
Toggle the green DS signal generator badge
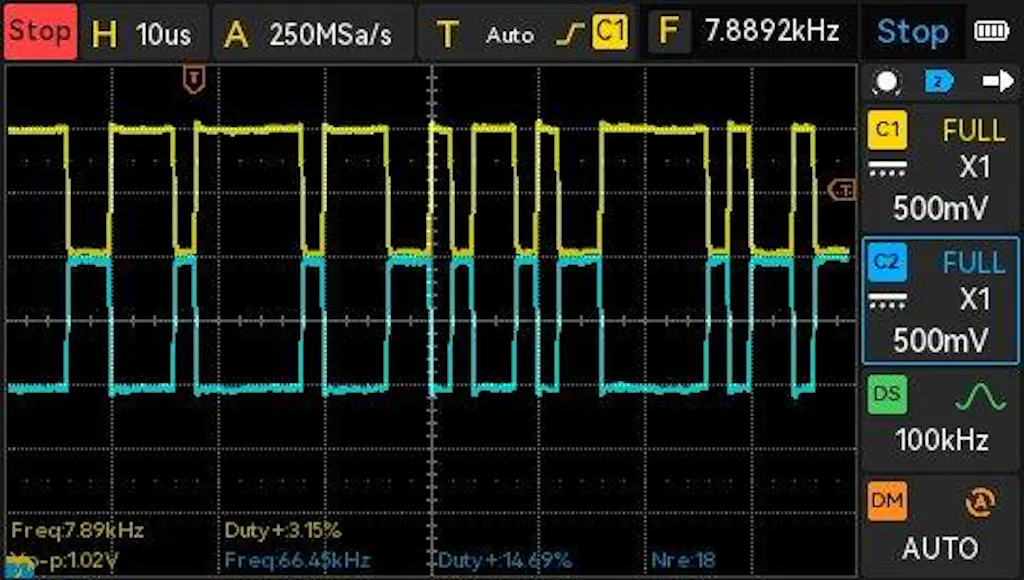(x=886, y=394)
